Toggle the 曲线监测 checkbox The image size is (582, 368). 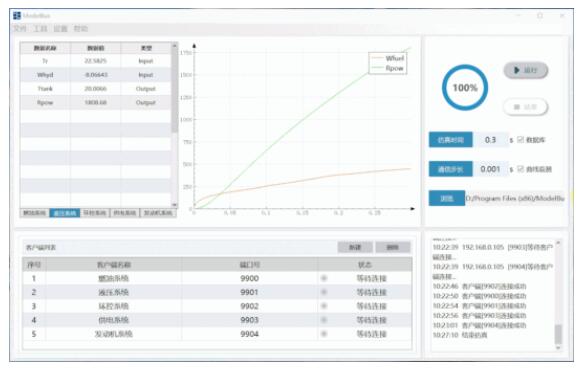point(520,169)
